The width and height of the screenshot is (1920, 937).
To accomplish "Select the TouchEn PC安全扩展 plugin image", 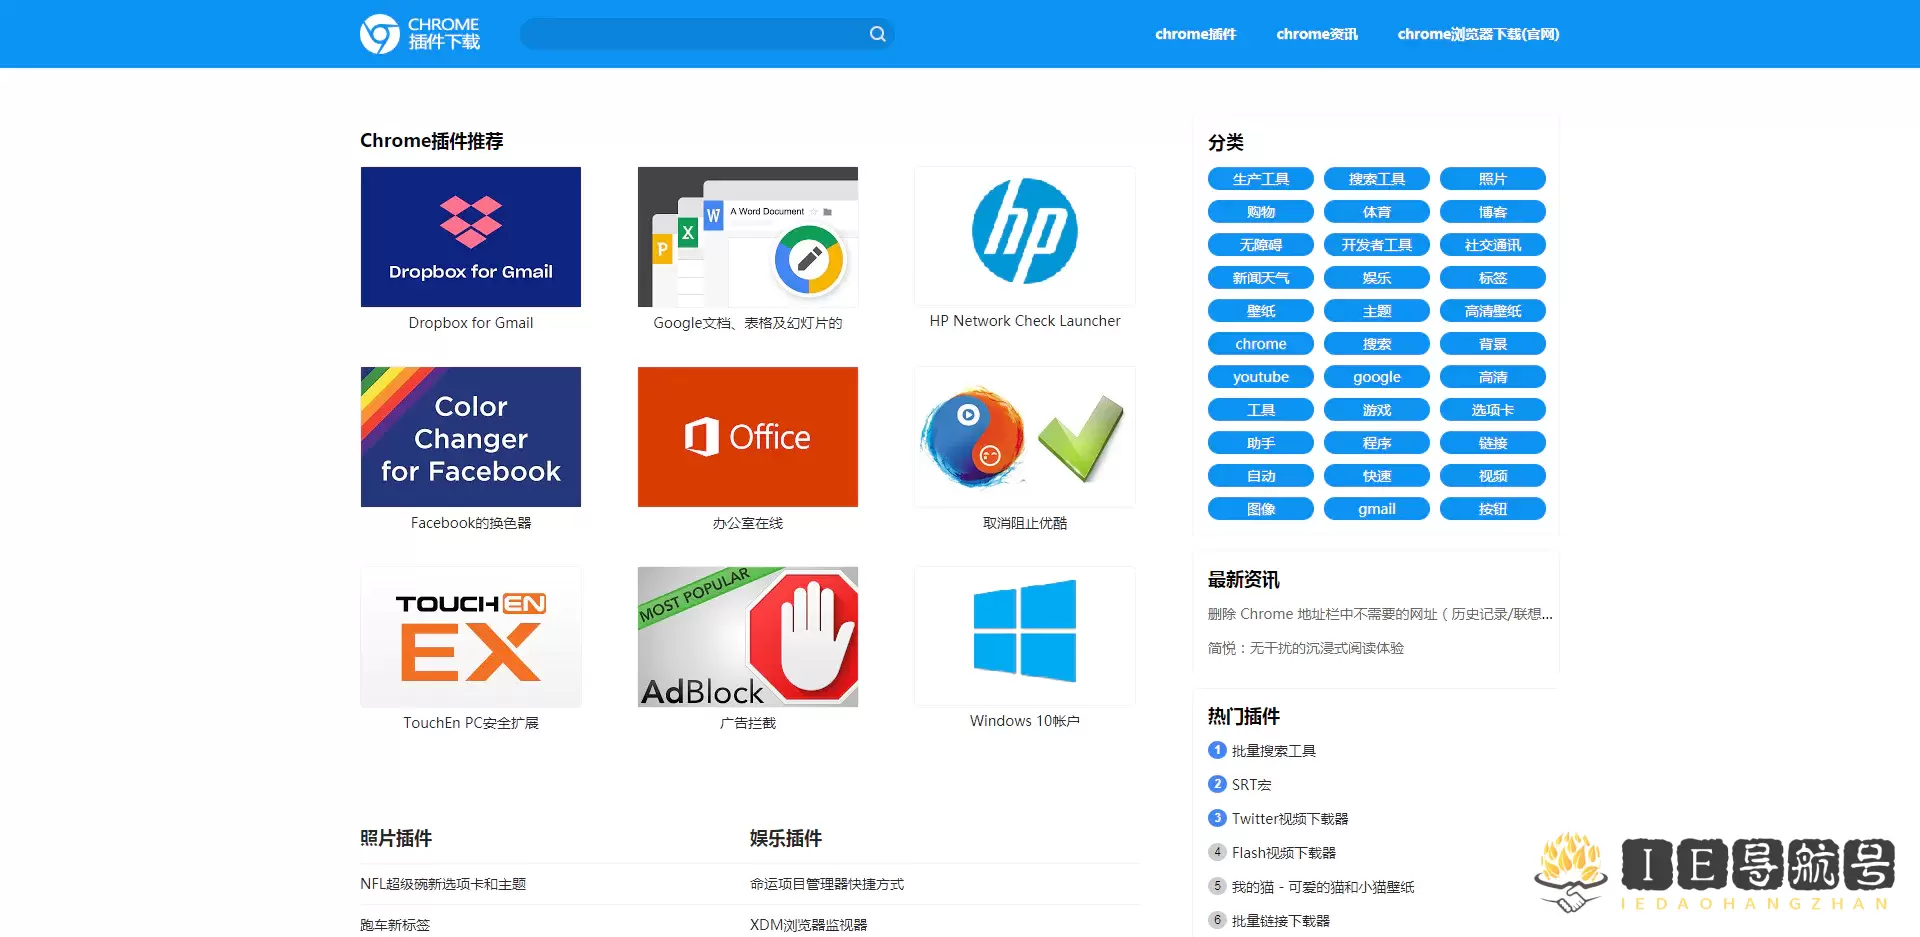I will (x=470, y=636).
